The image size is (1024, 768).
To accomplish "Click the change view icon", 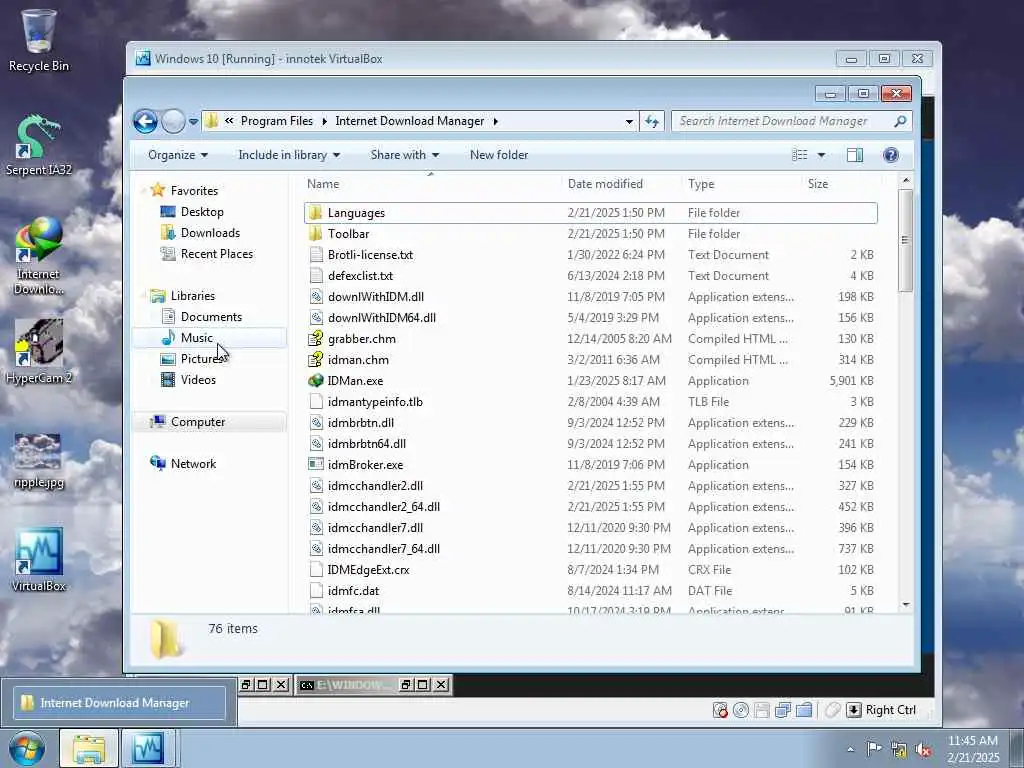I will click(x=799, y=155).
